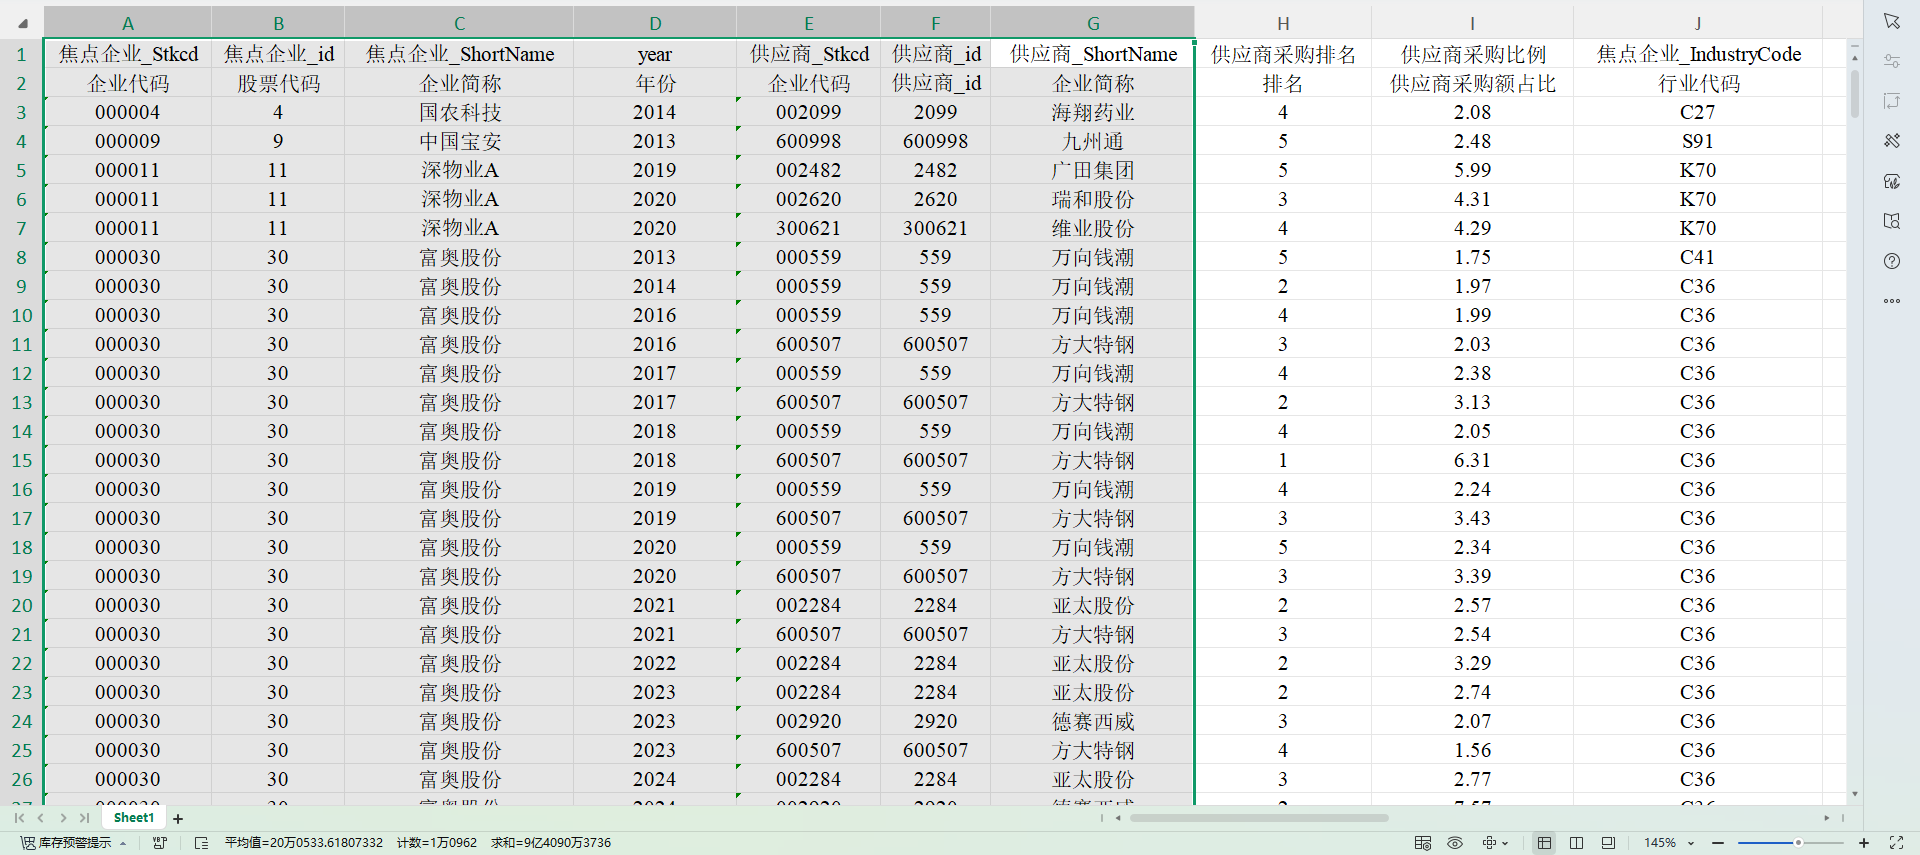Viewport: 1920px width, 855px height.
Task: Open the book search lookup icon in sidebar
Action: [x=1891, y=221]
